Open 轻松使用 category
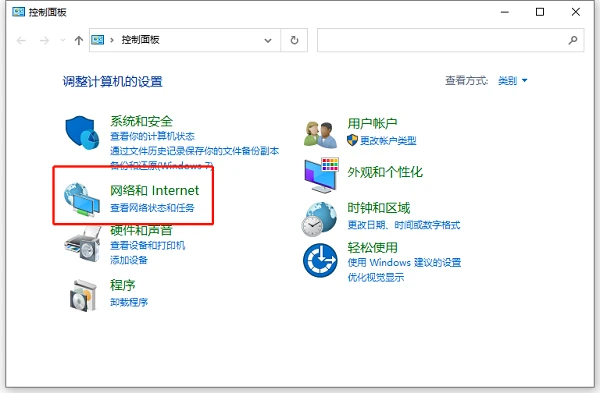This screenshot has height=393, width=600. point(372,248)
